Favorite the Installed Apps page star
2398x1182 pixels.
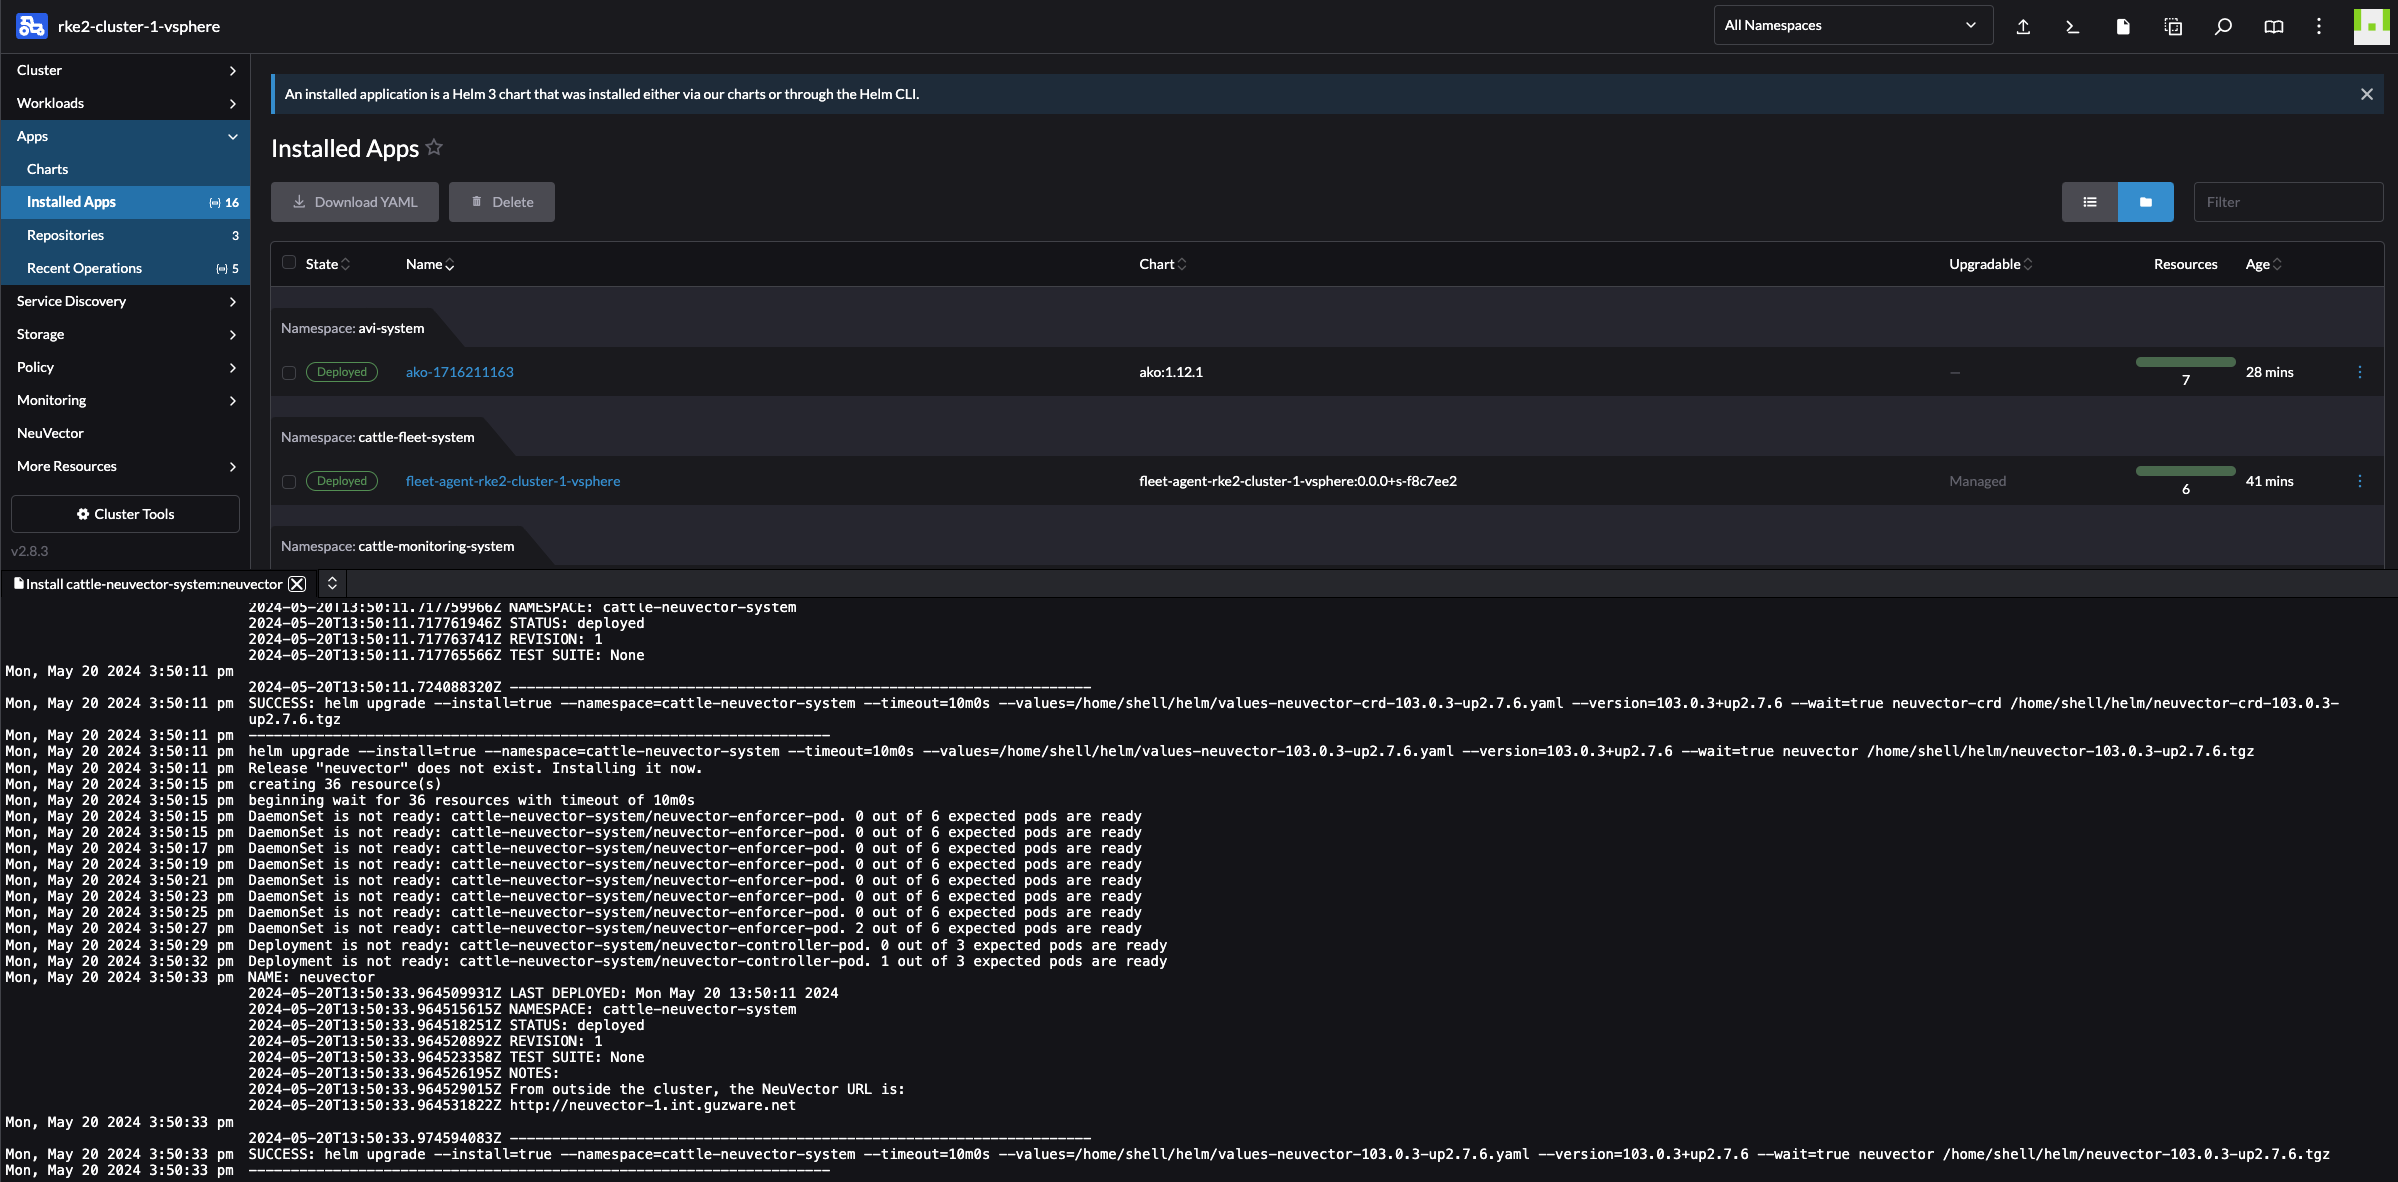tap(434, 147)
